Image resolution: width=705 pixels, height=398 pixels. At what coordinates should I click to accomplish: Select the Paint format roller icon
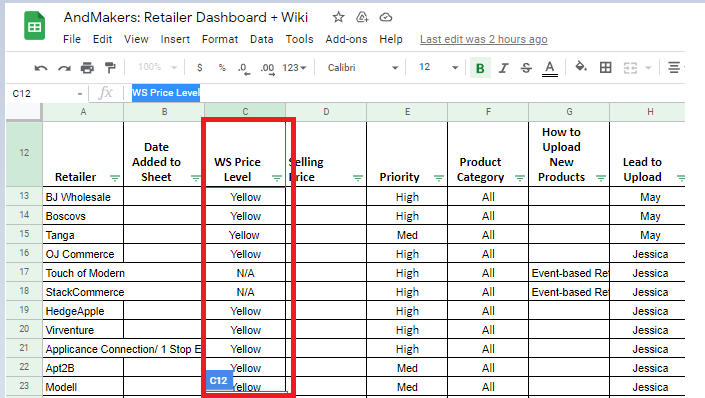(110, 68)
